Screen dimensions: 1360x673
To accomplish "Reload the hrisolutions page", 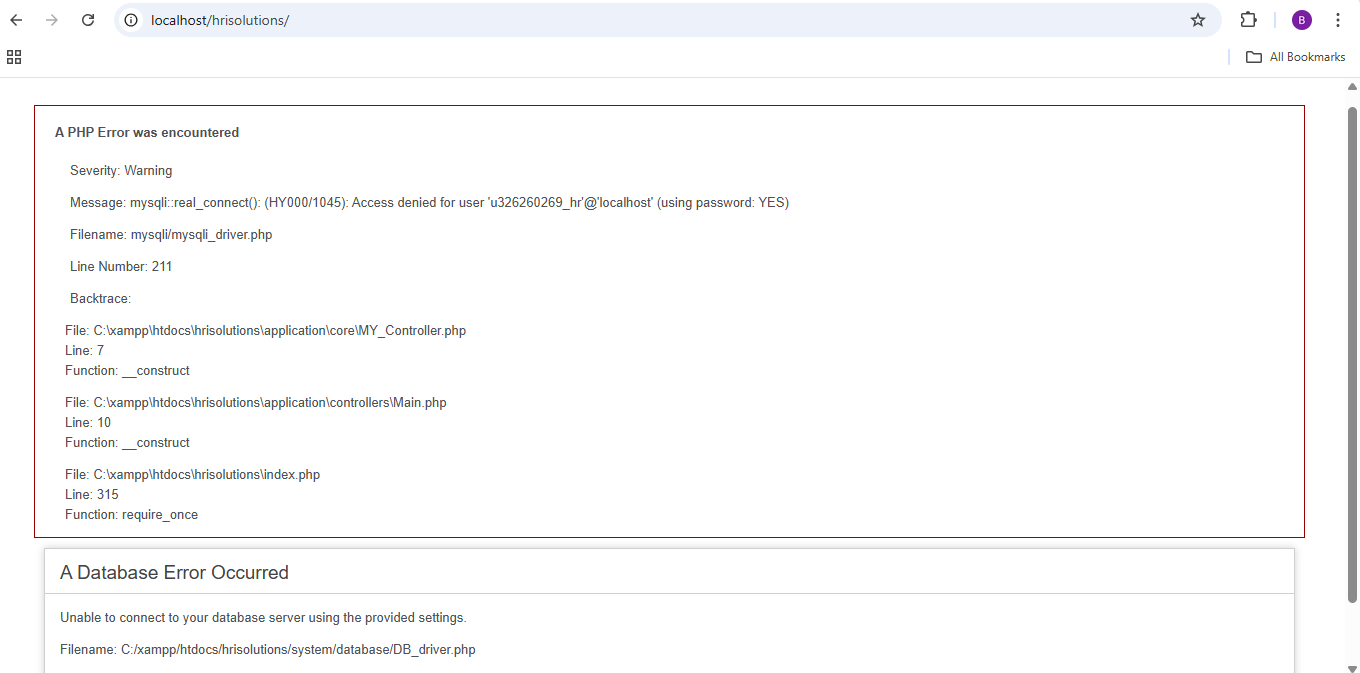I will point(88,20).
